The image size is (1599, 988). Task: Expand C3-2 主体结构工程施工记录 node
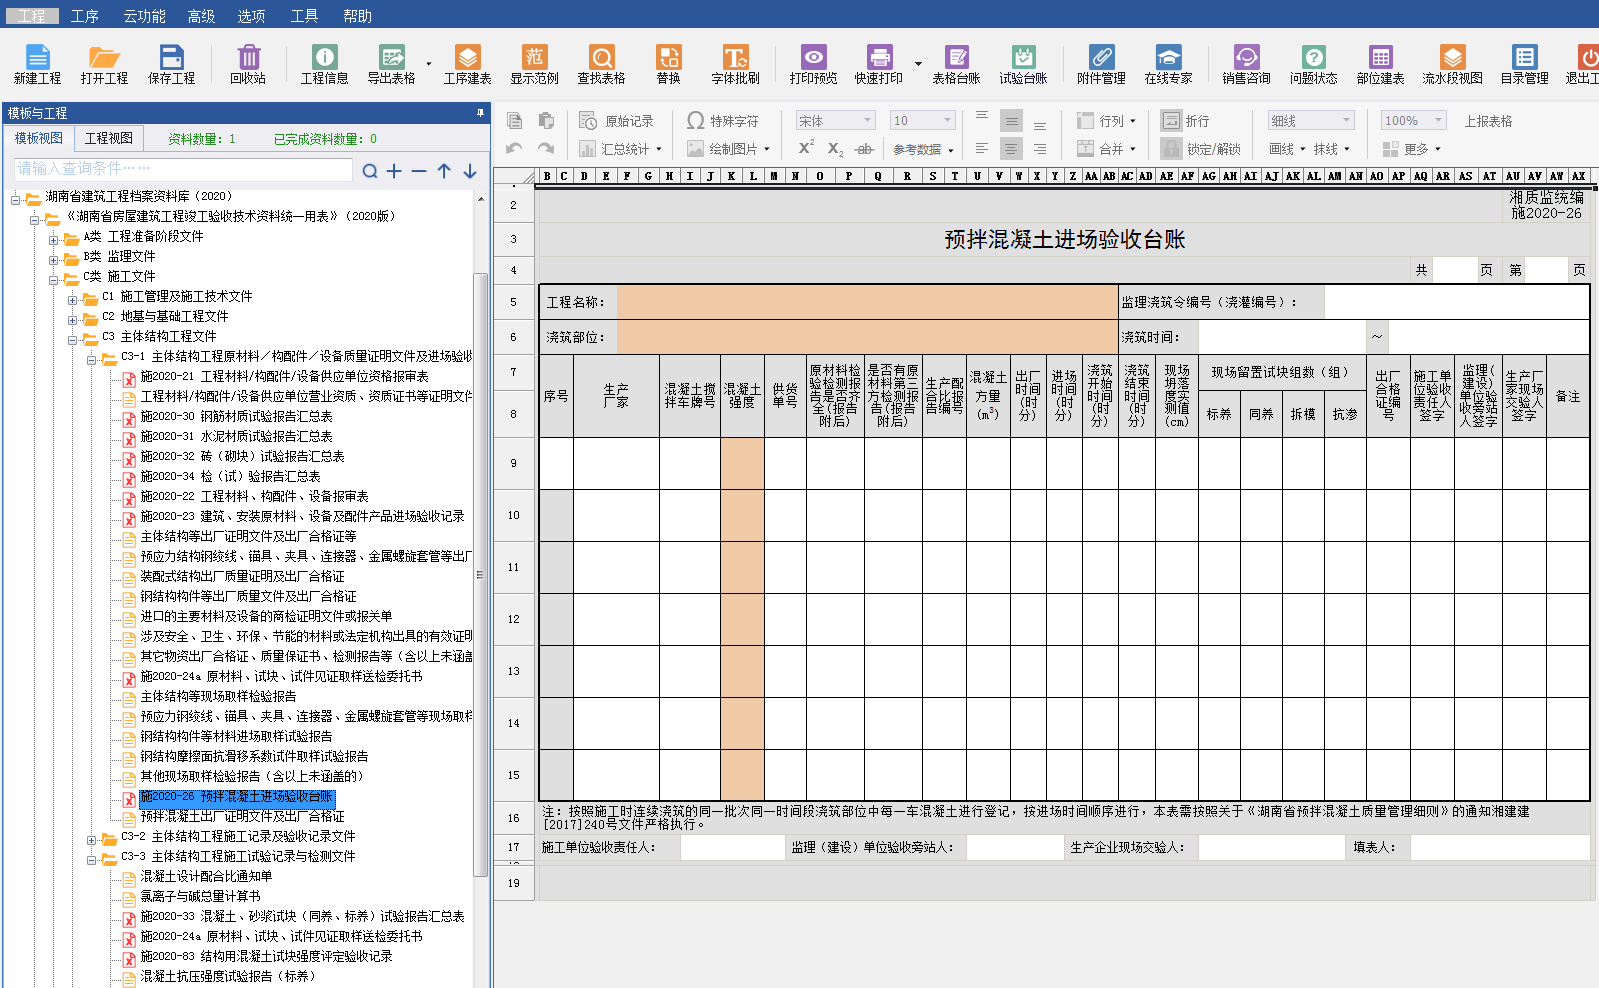click(91, 838)
